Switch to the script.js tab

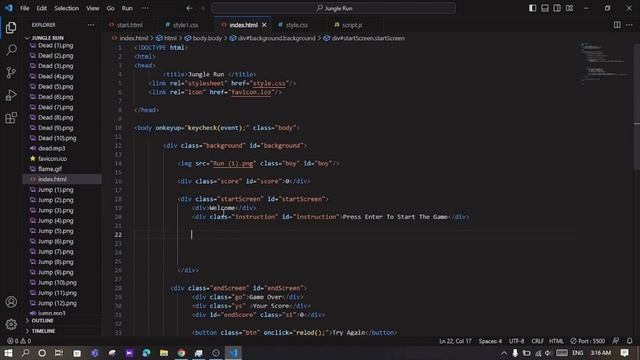point(352,25)
